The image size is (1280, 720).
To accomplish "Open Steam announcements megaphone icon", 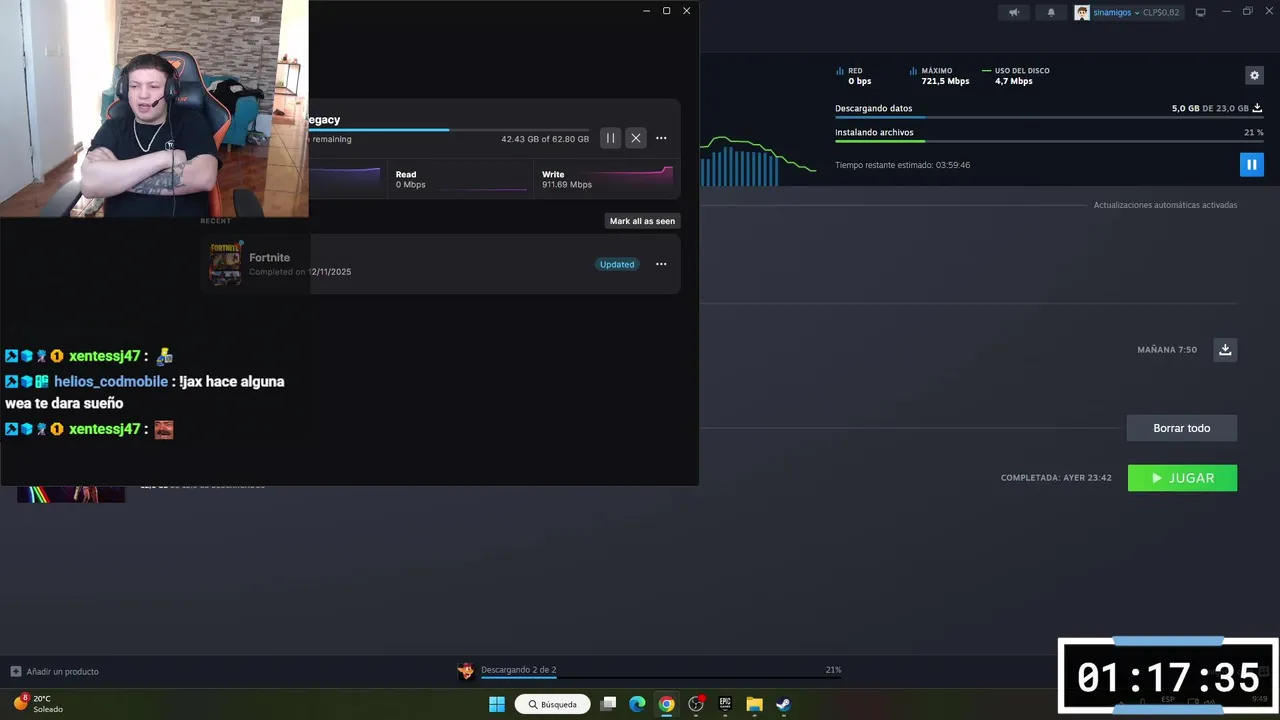I will (x=1014, y=12).
